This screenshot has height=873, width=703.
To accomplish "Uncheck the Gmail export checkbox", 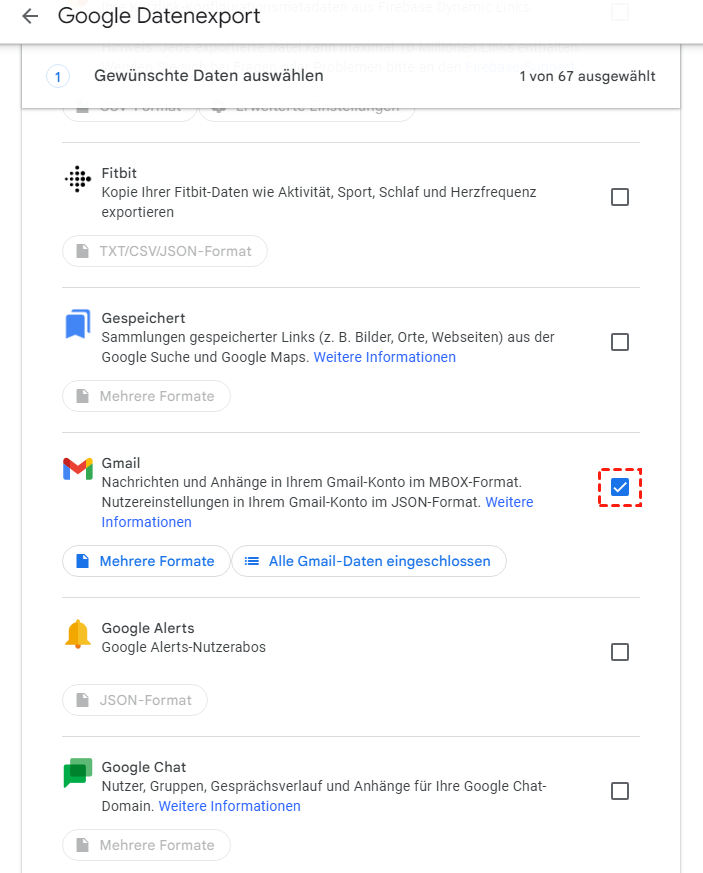I will click(x=620, y=487).
